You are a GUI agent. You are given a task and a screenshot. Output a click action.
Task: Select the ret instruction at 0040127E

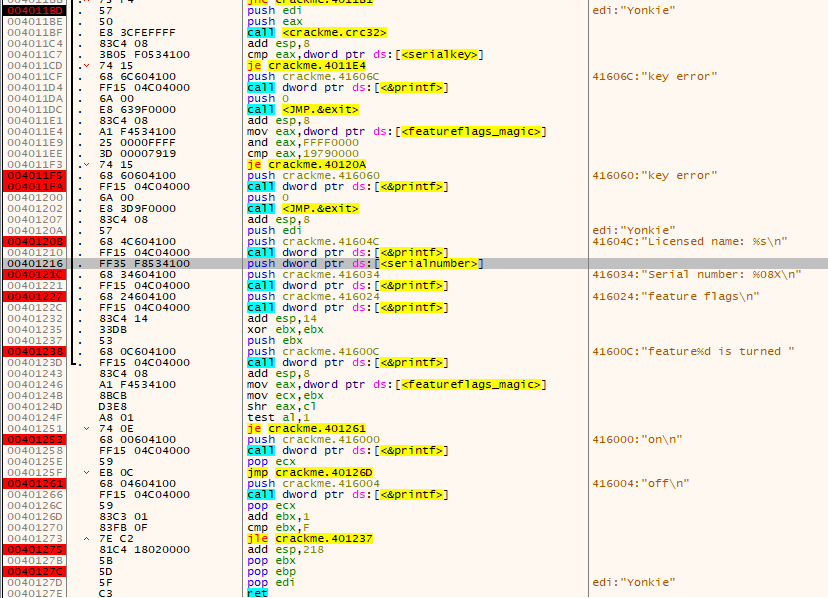click(x=256, y=593)
